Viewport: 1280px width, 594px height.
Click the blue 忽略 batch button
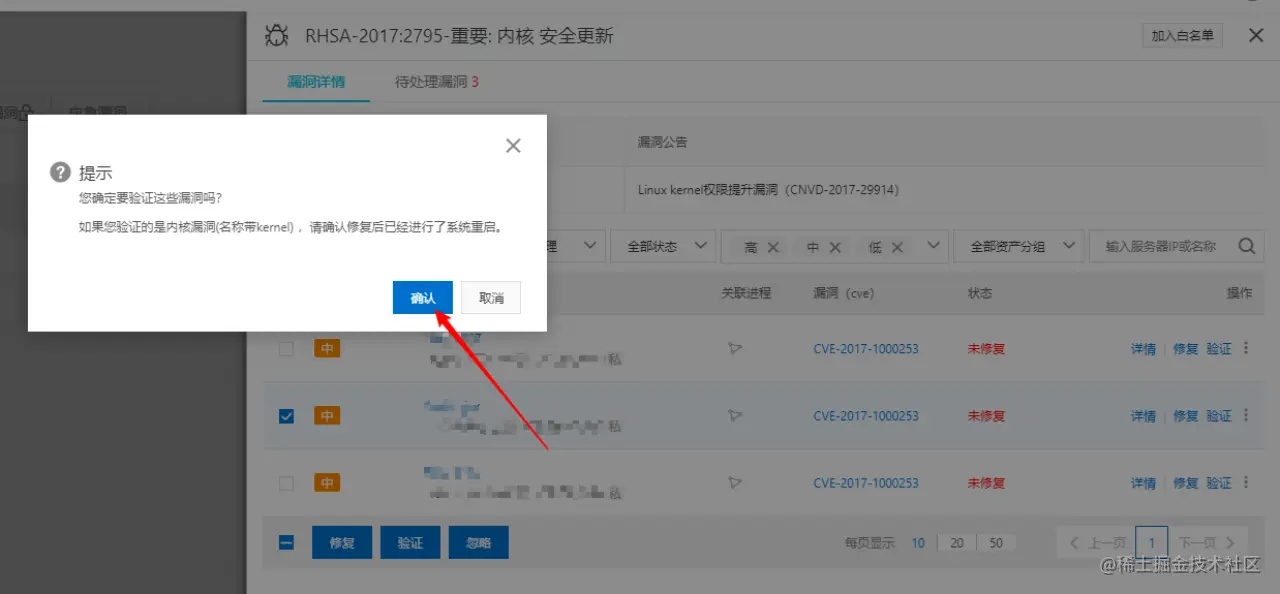pyautogui.click(x=478, y=543)
